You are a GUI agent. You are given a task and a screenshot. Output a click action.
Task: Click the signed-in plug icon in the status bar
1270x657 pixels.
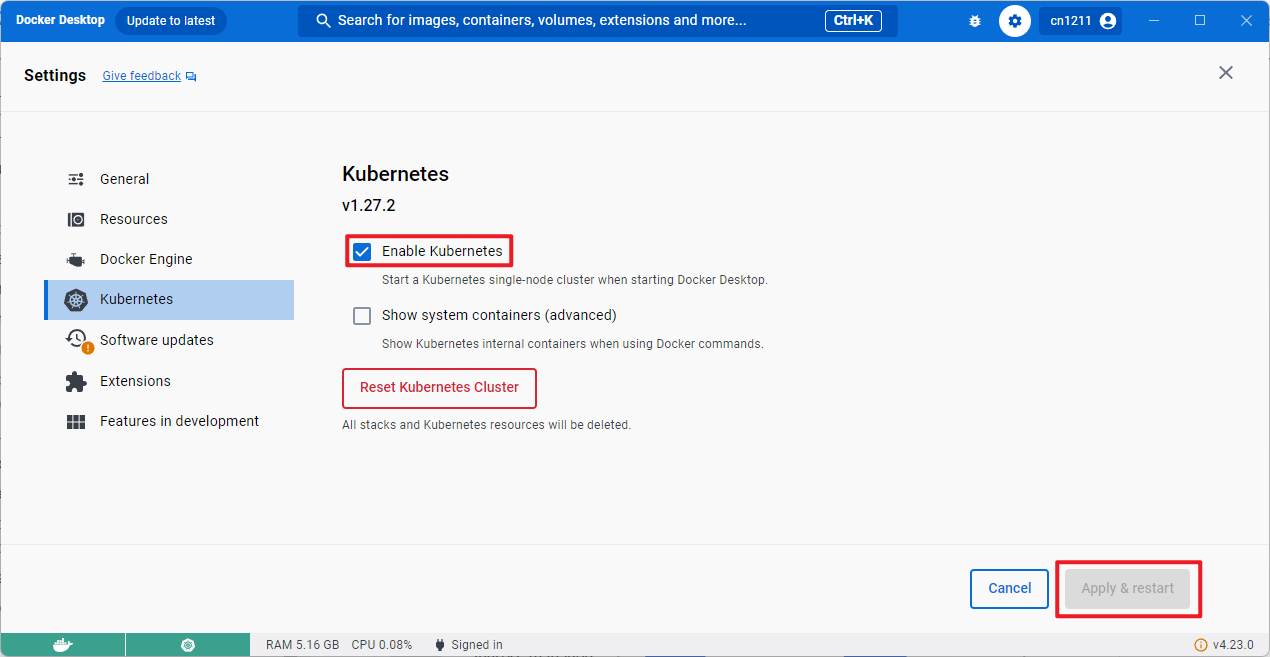click(x=438, y=644)
